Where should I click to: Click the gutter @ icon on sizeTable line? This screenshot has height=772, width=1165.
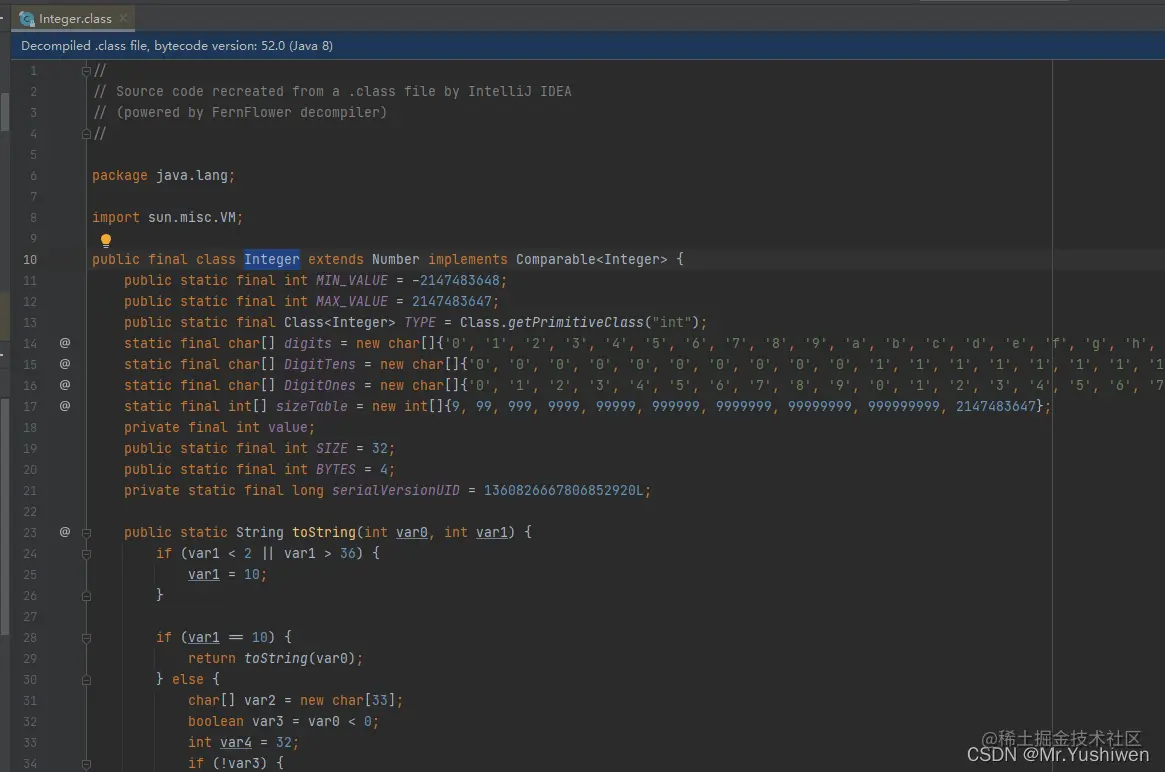click(x=65, y=406)
